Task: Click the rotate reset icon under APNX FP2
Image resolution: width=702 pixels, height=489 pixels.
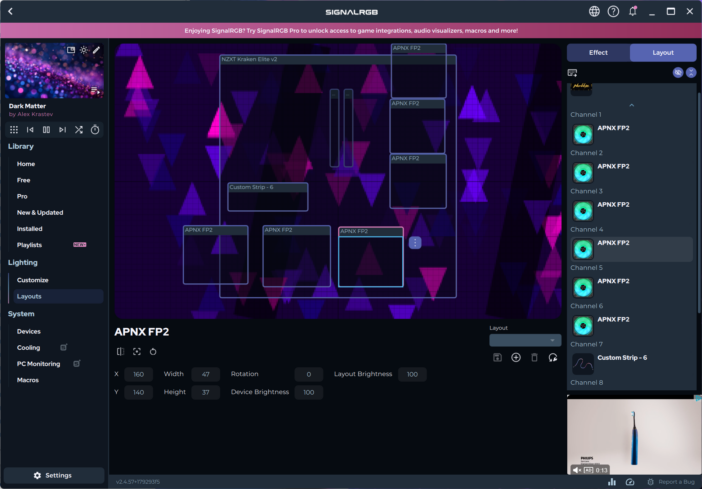Action: pos(153,352)
